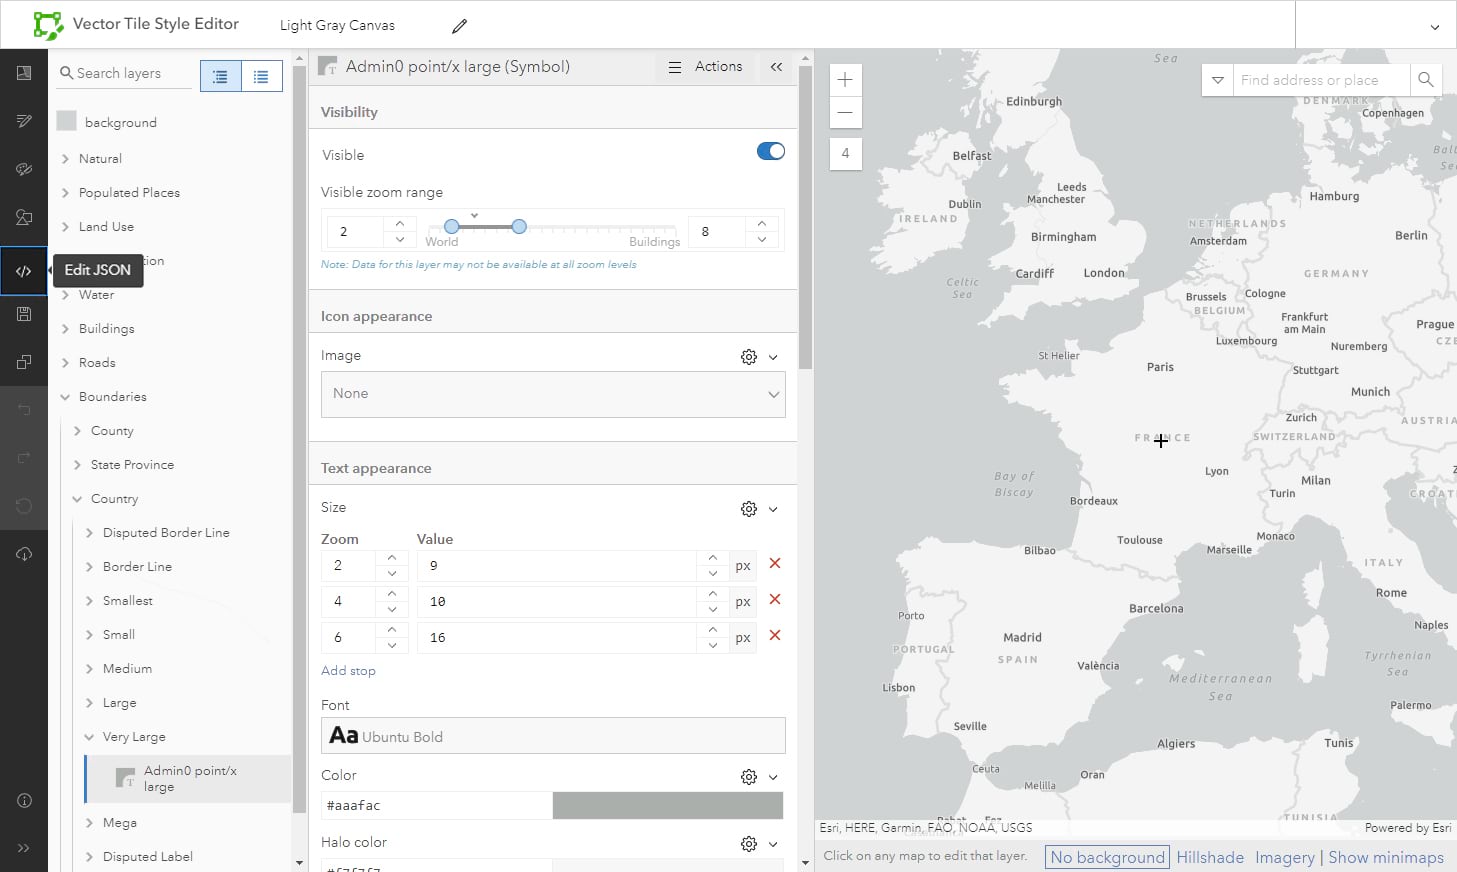Screen dimensions: 1457x872
Task: Open the Image dropdown set to None
Action: 552,394
